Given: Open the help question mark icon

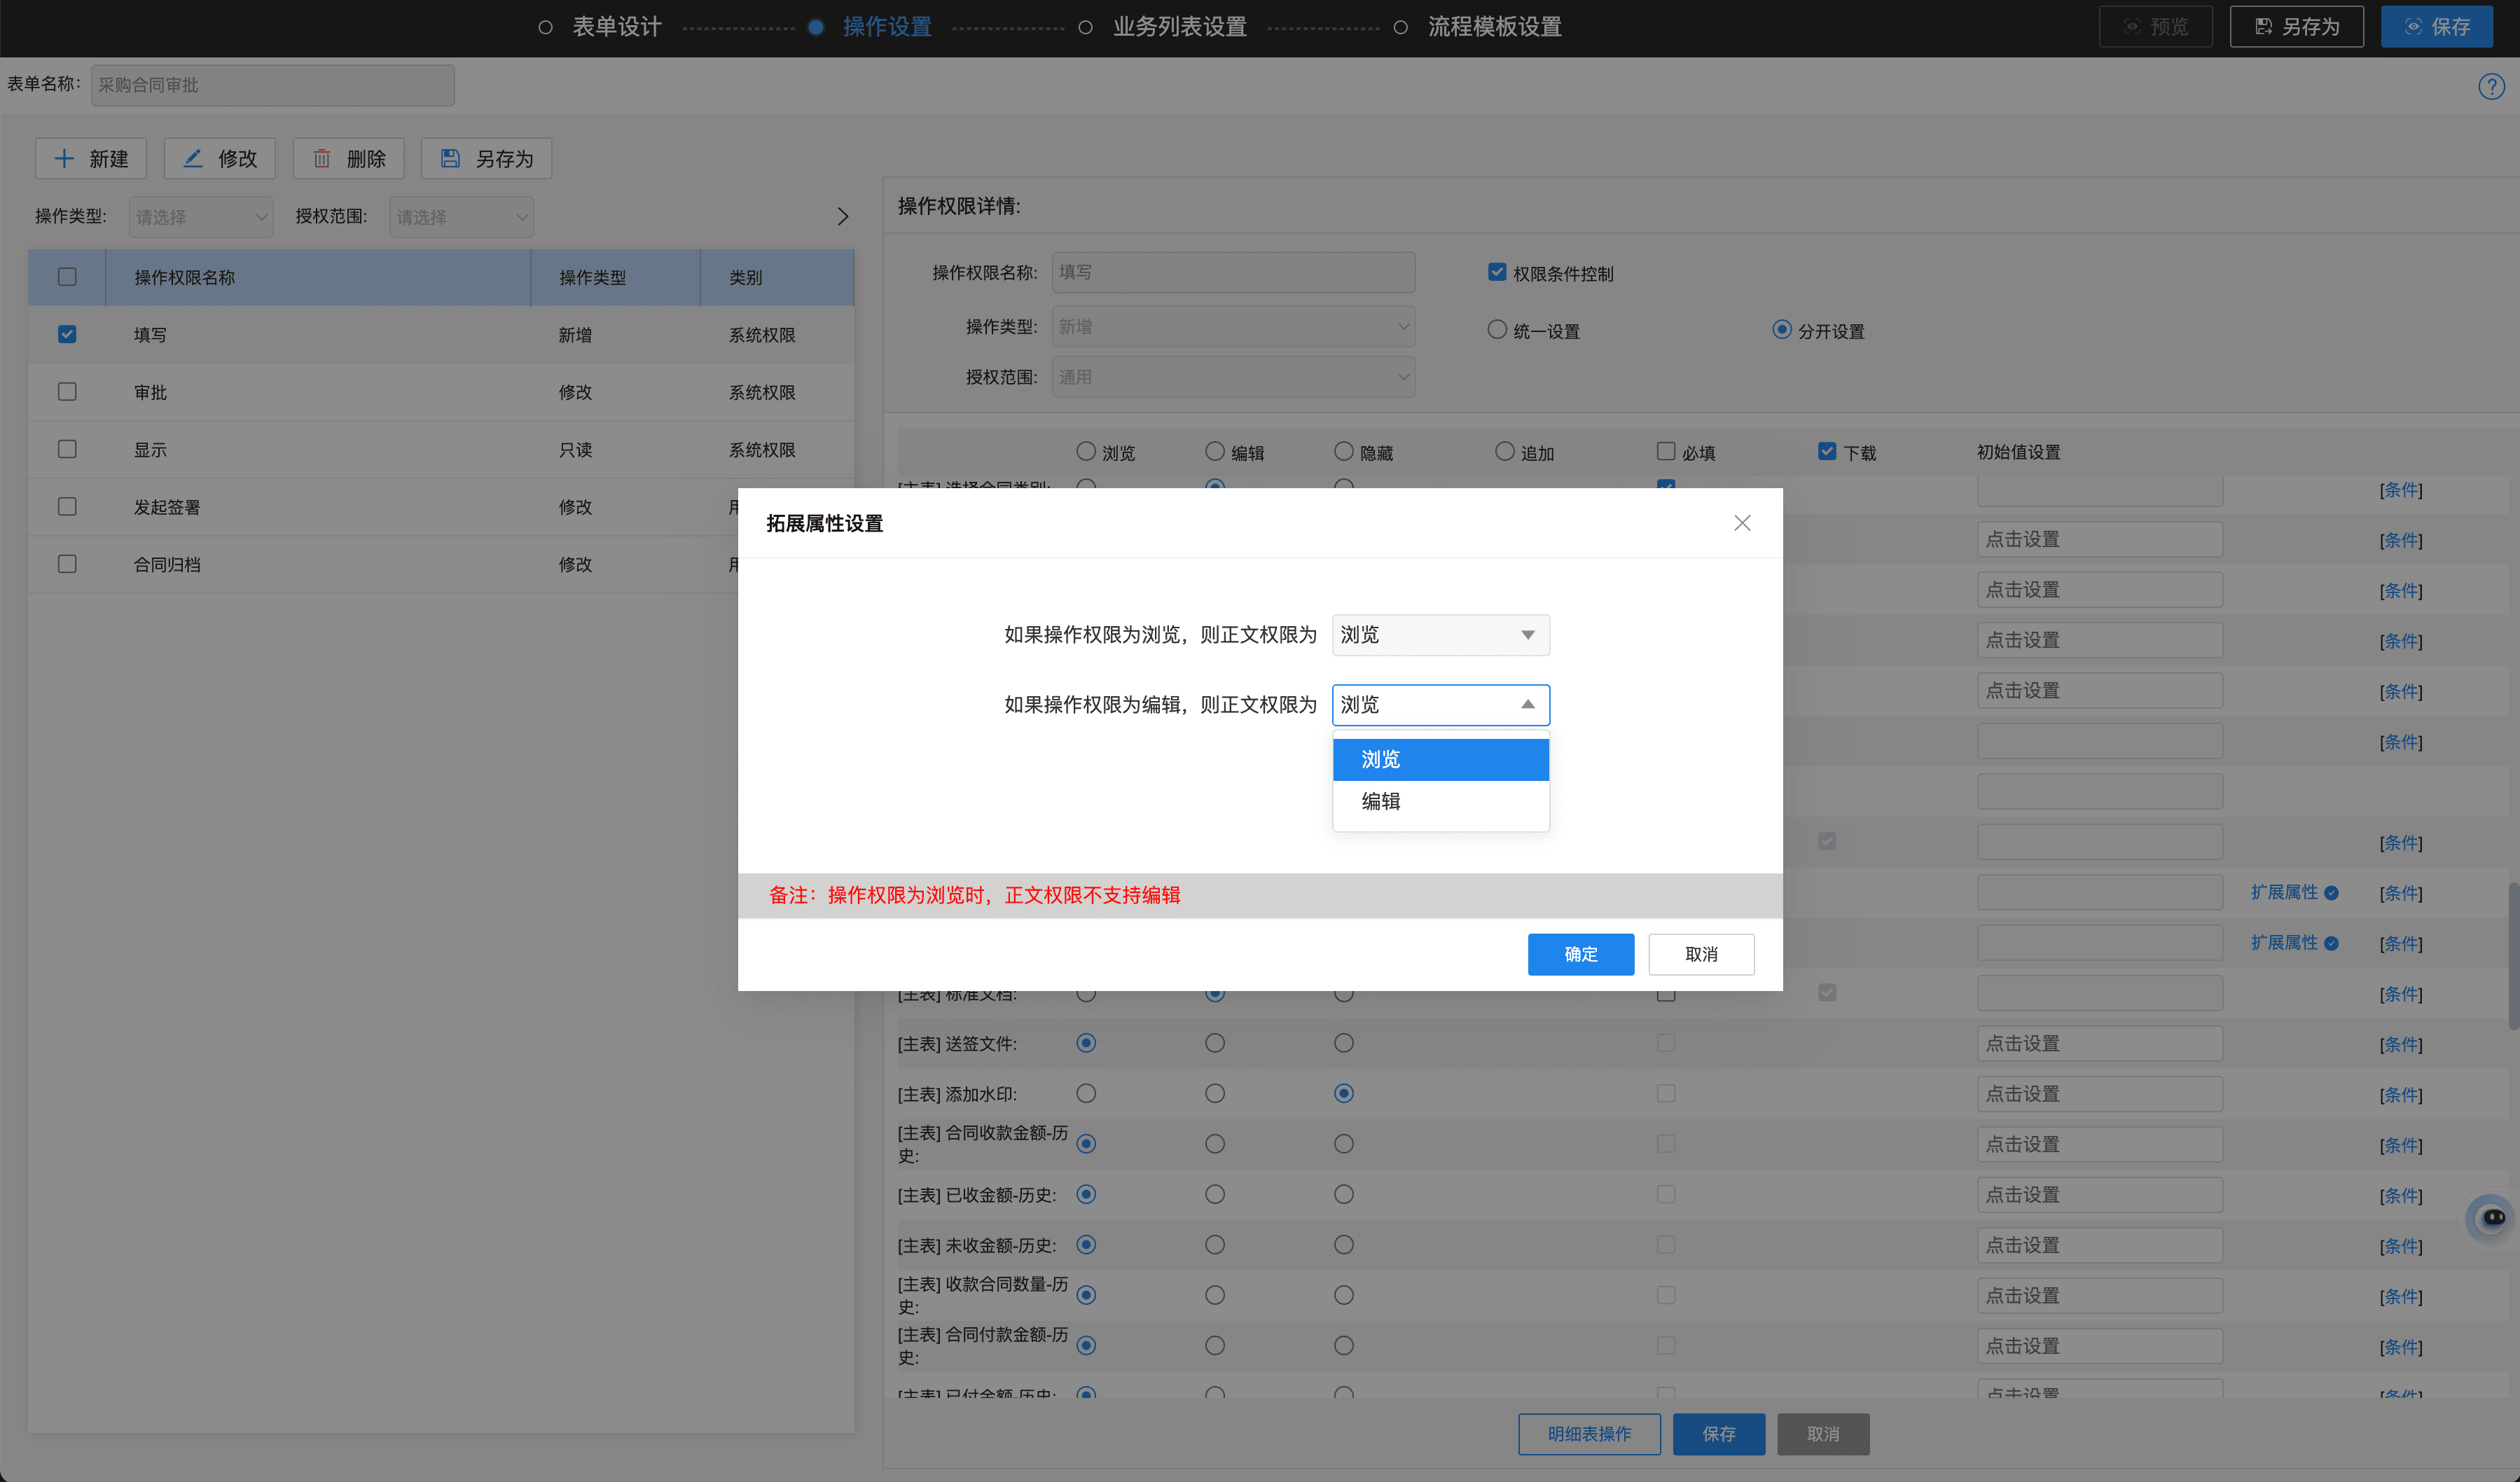Looking at the screenshot, I should point(2491,87).
